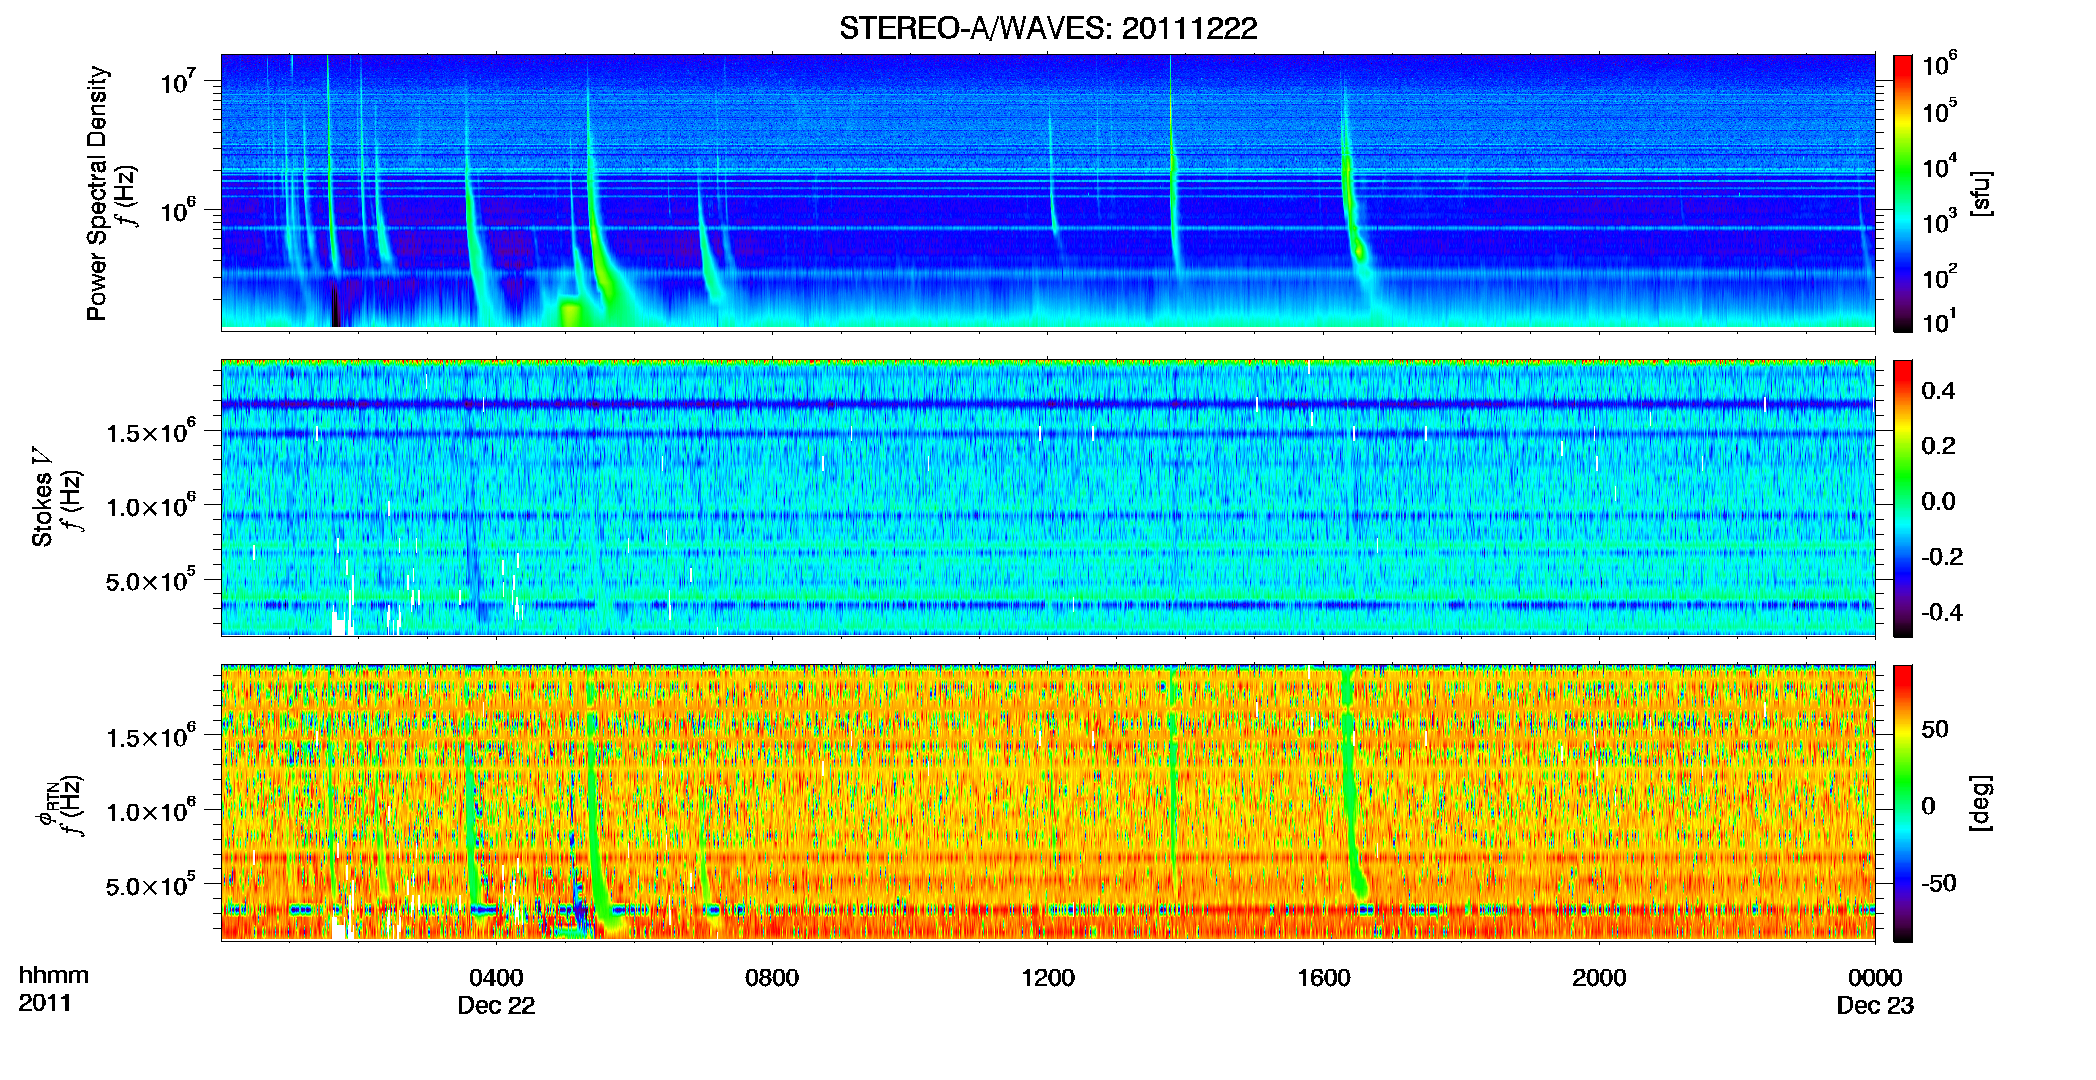Viewport: 2096px width, 1080px height.
Task: Click inside the Stokes V spectrogram panel
Action: point(1048,497)
